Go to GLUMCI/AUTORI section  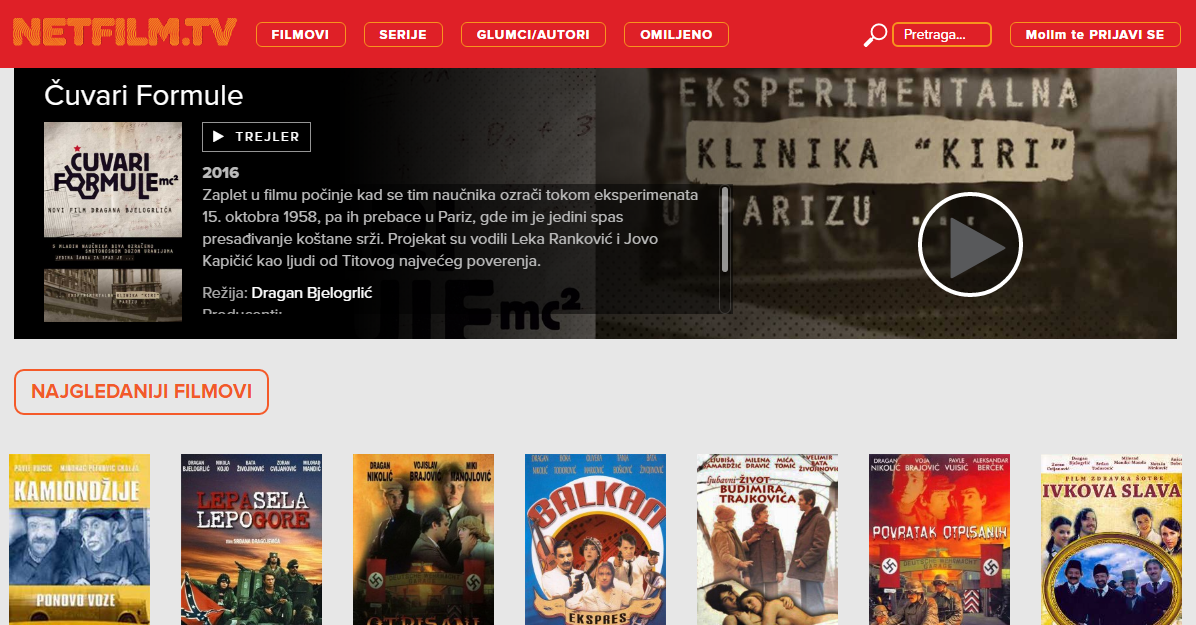click(x=533, y=34)
